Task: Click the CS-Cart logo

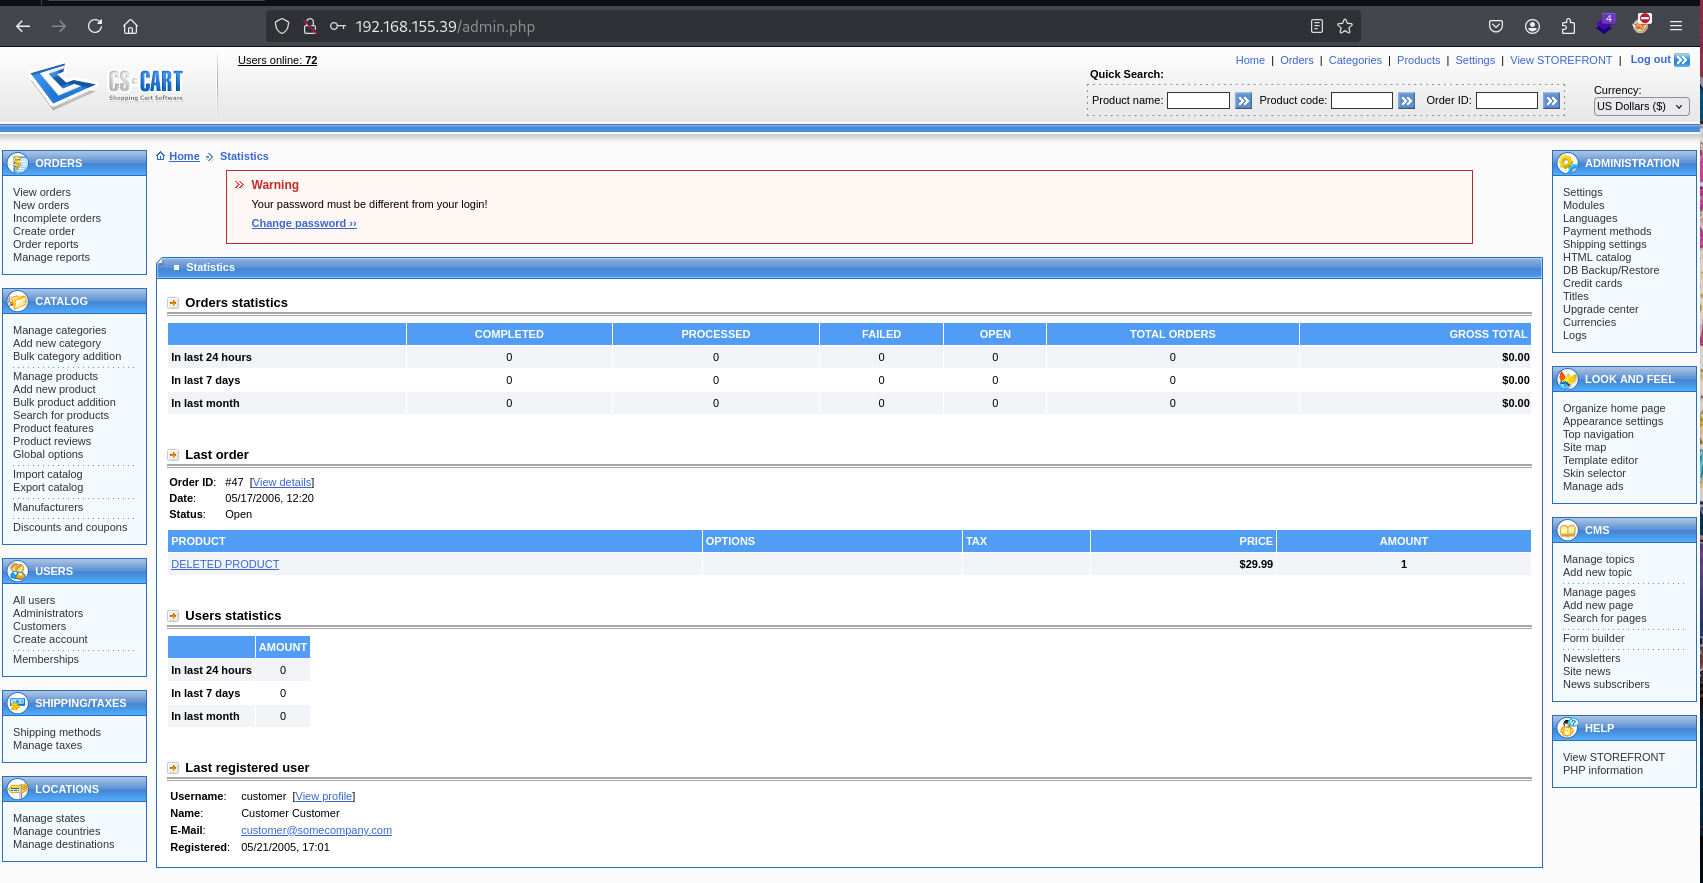Action: point(107,85)
